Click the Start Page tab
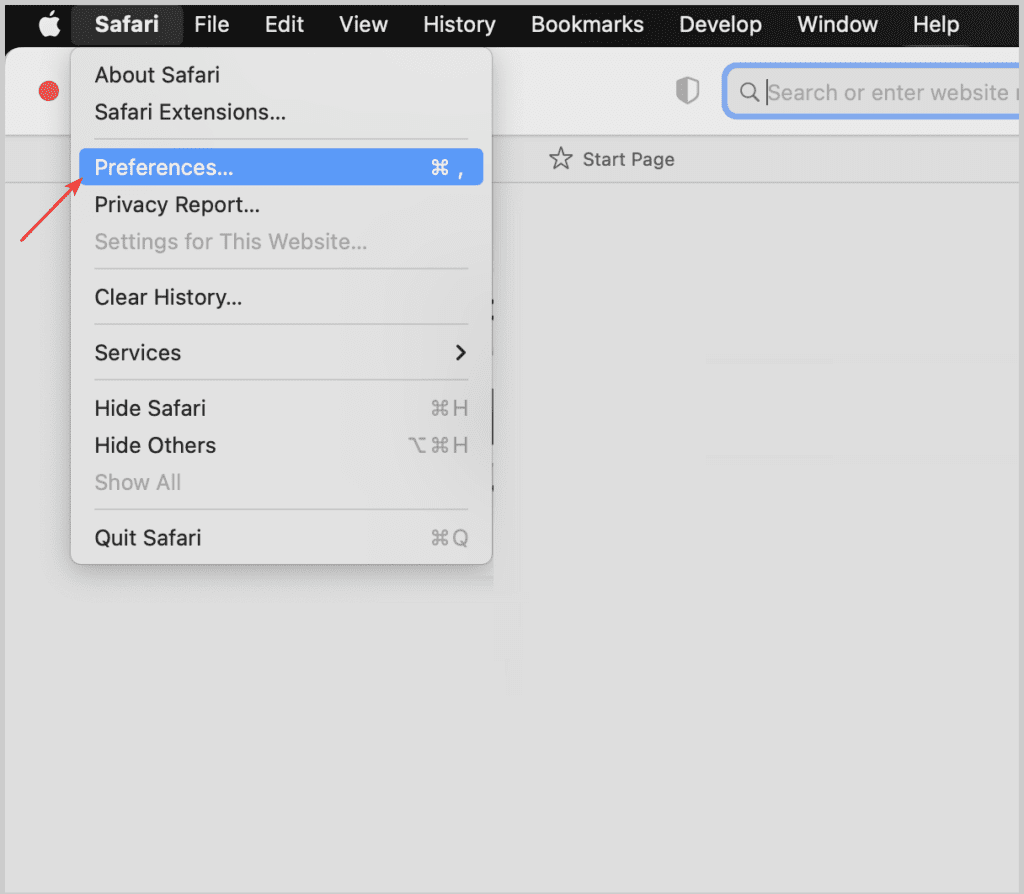 pos(612,159)
